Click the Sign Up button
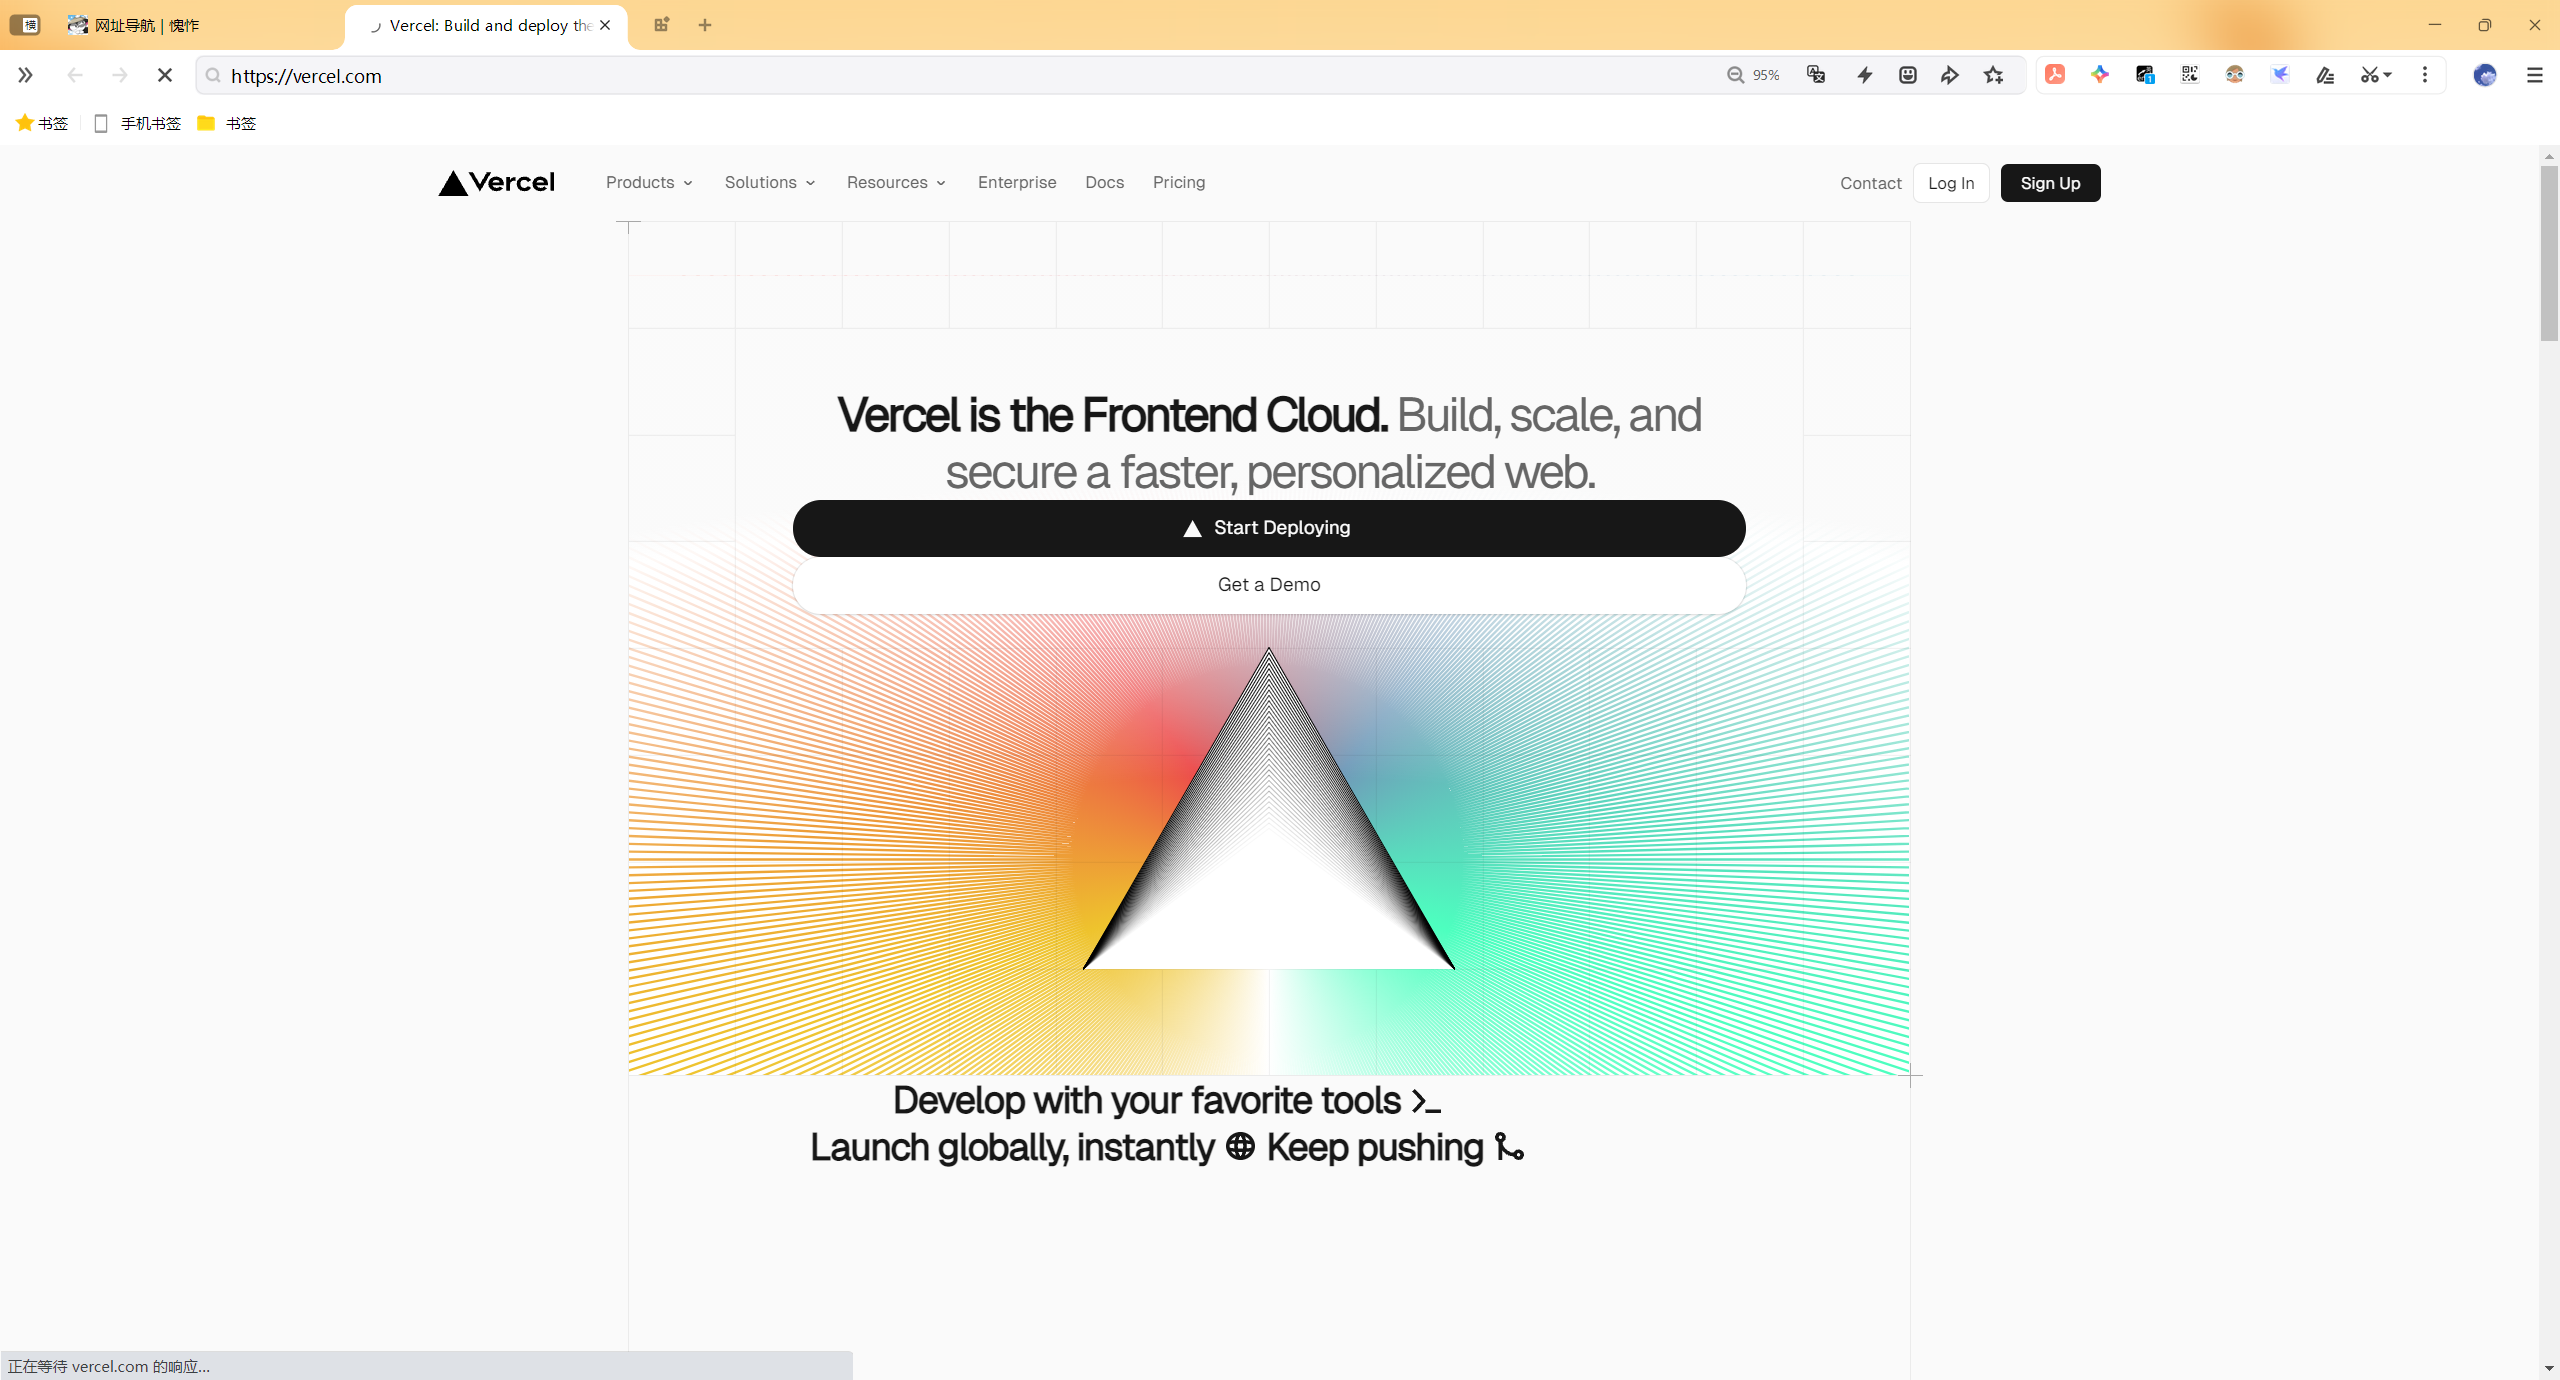 point(2050,184)
